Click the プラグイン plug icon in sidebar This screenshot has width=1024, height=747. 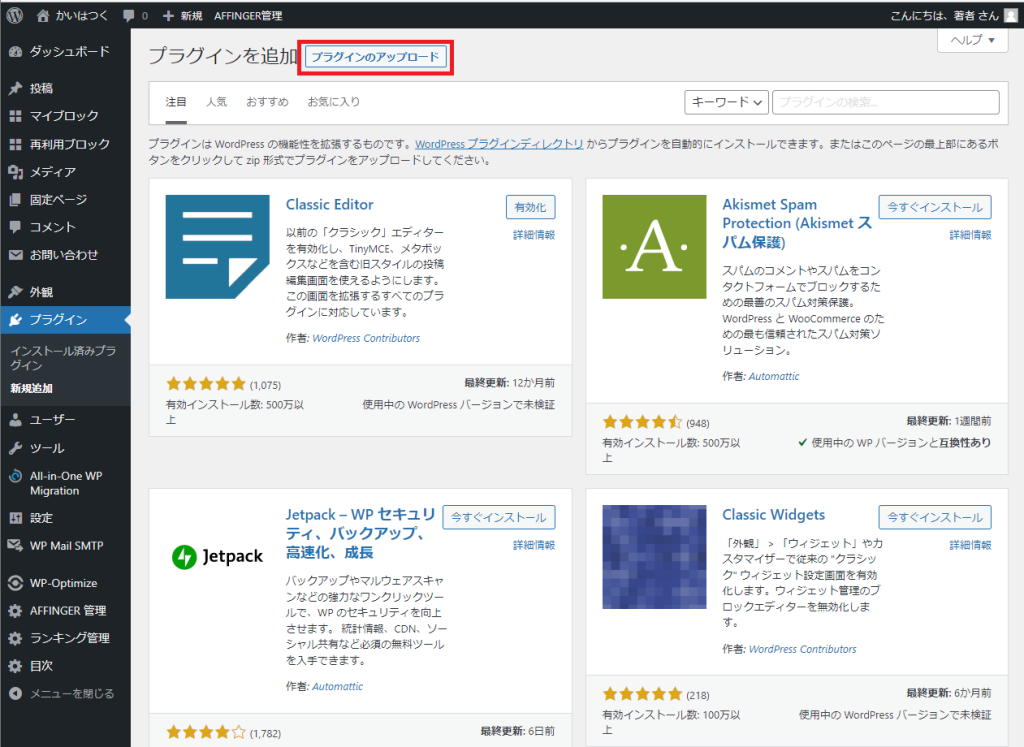coord(16,320)
